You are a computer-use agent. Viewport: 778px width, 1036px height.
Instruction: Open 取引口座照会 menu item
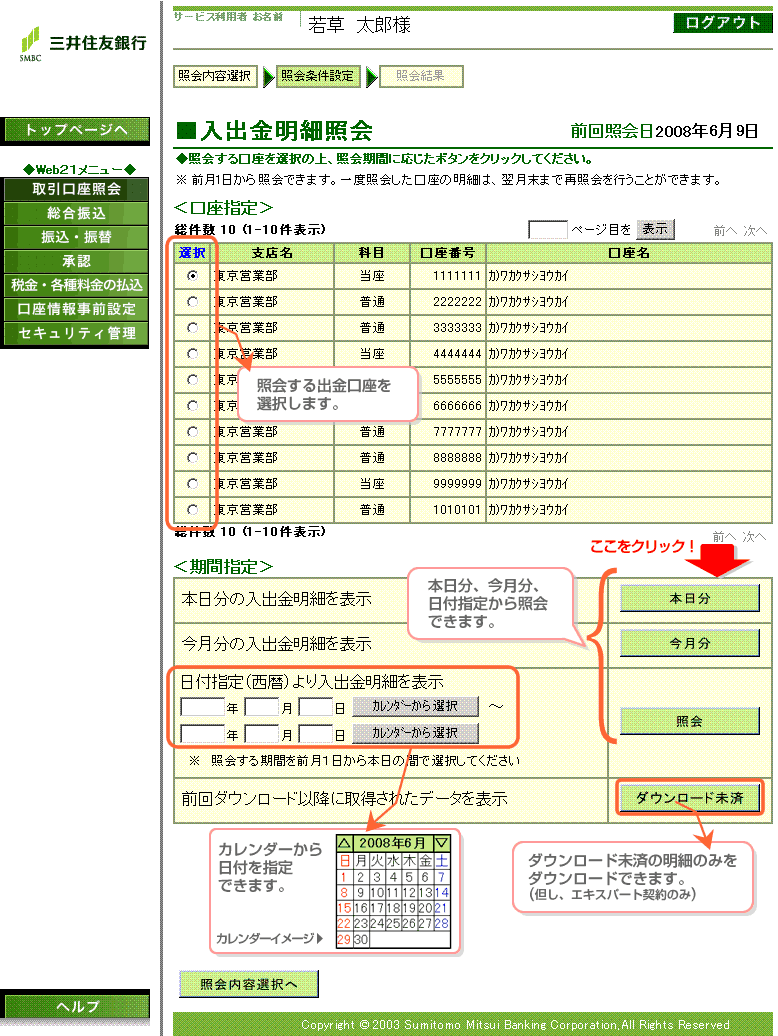coord(76,190)
